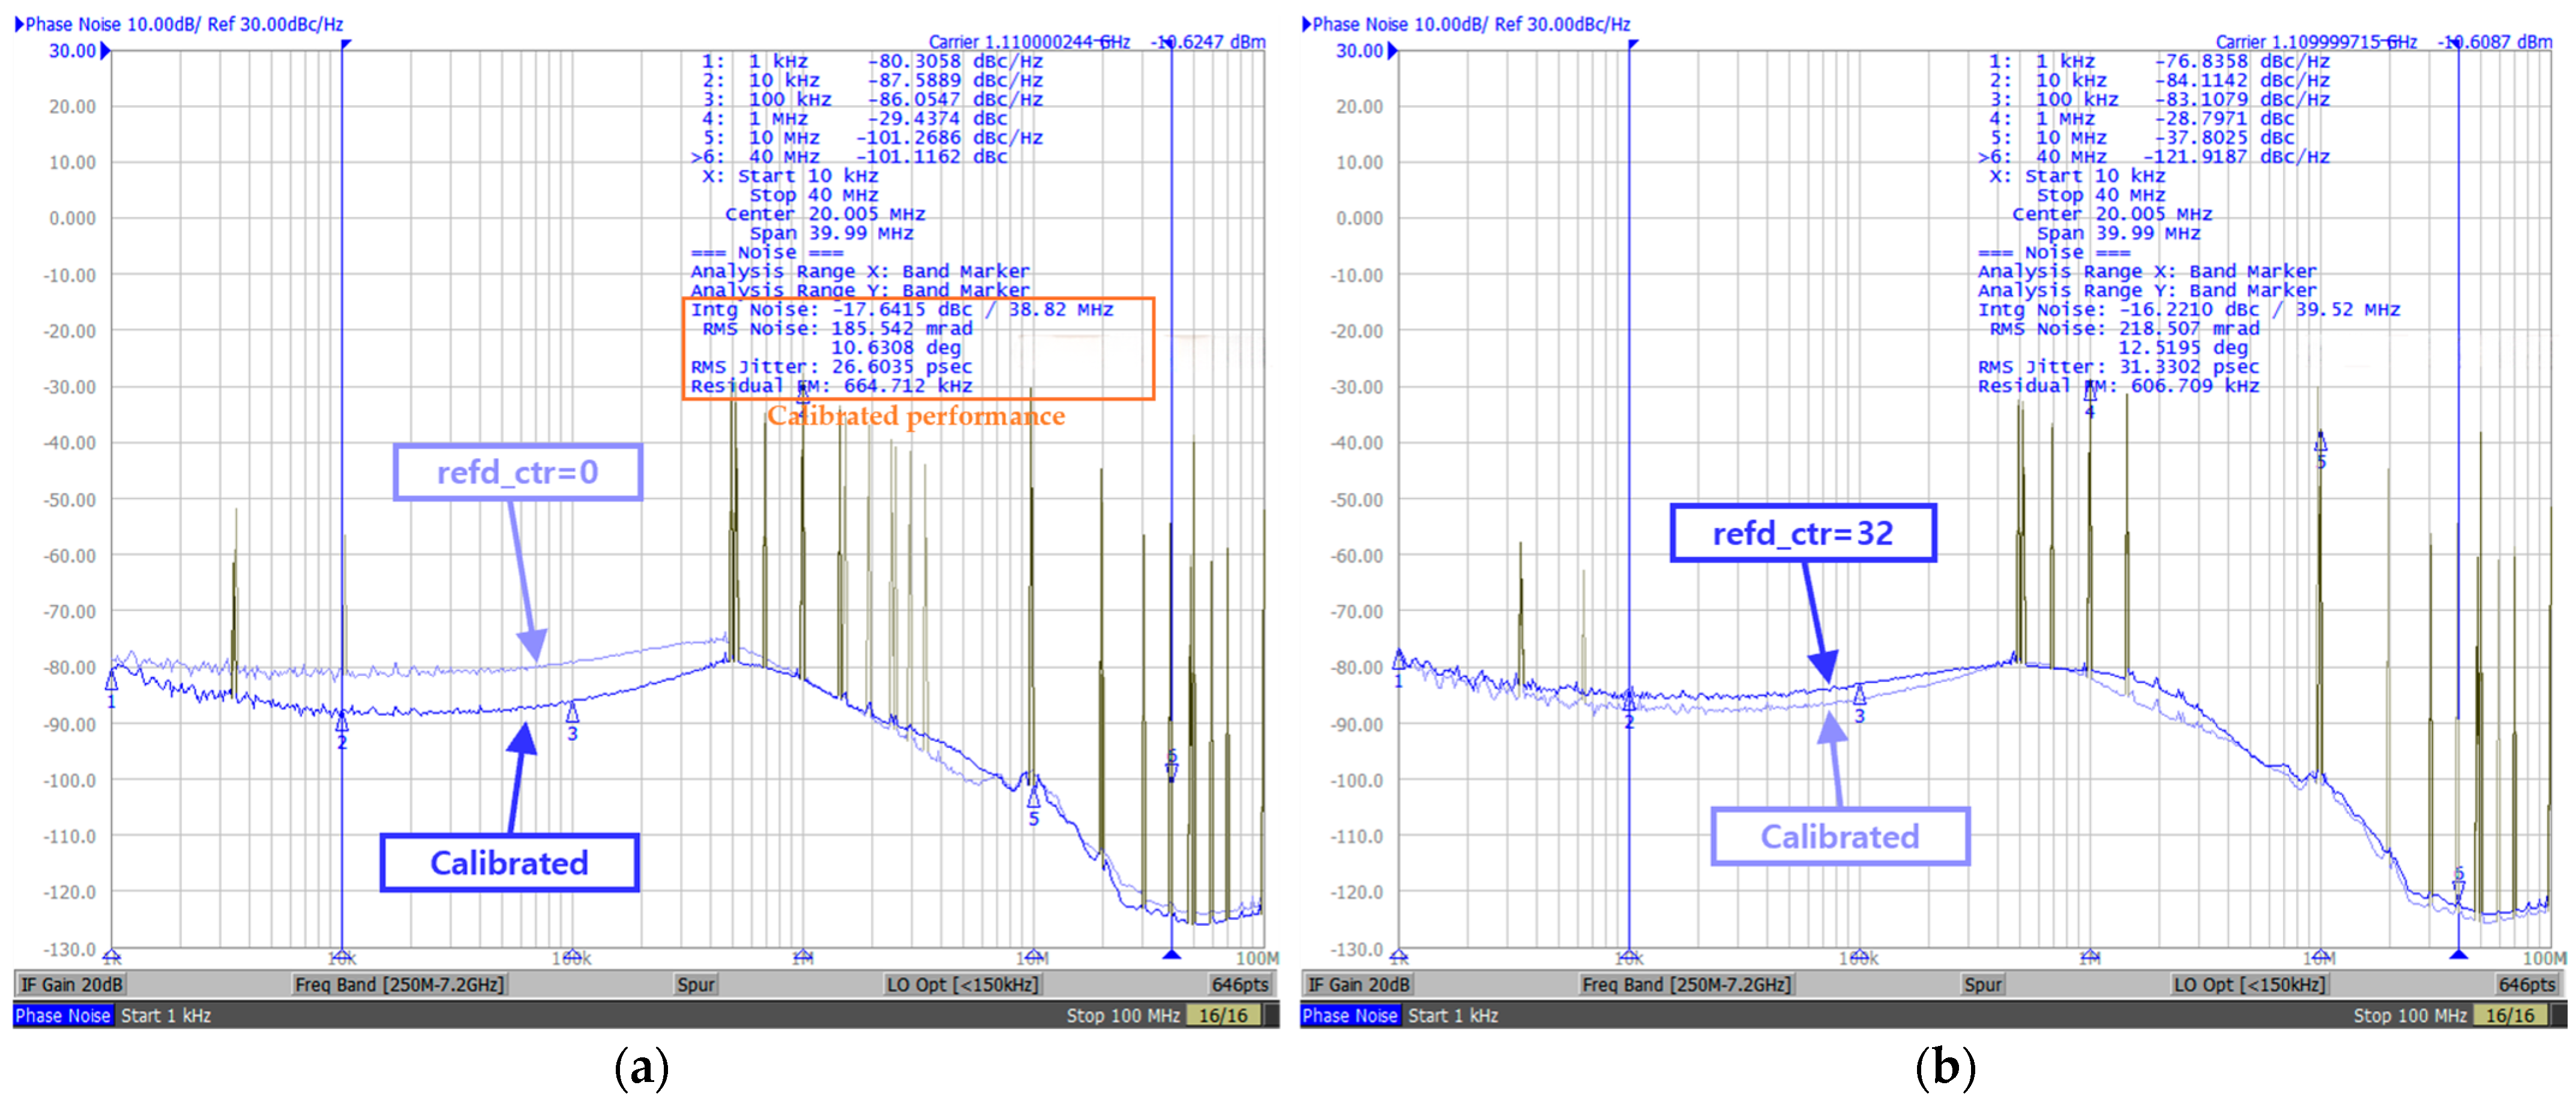
Task: Click marker 3 triangle in right plot
Action: coord(1859,695)
